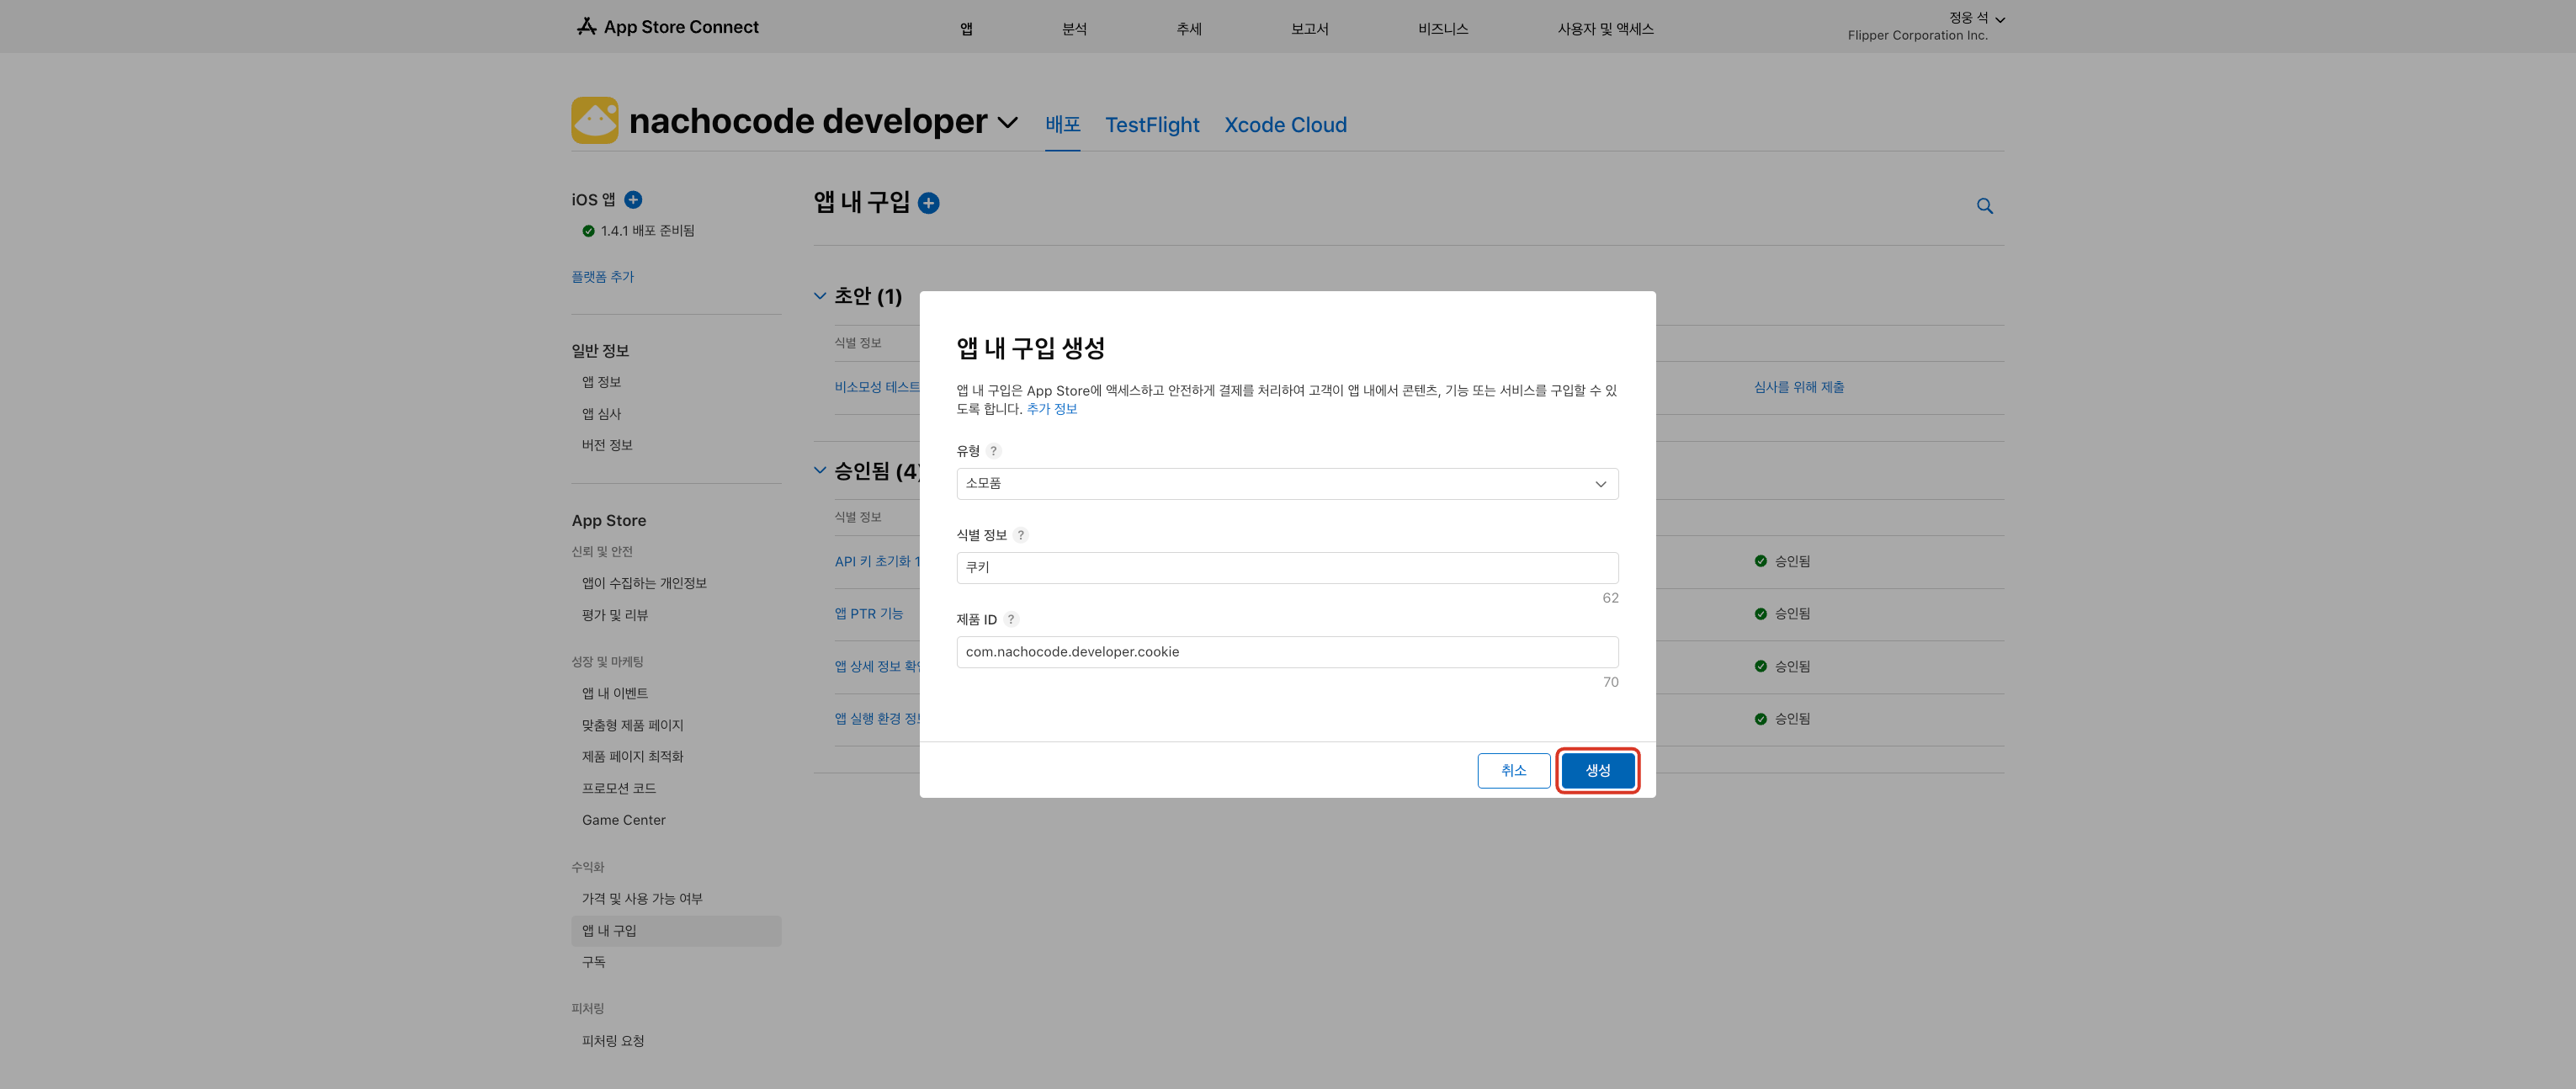This screenshot has height=1089, width=2576.
Task: Collapse the 승인됨 section
Action: point(820,470)
